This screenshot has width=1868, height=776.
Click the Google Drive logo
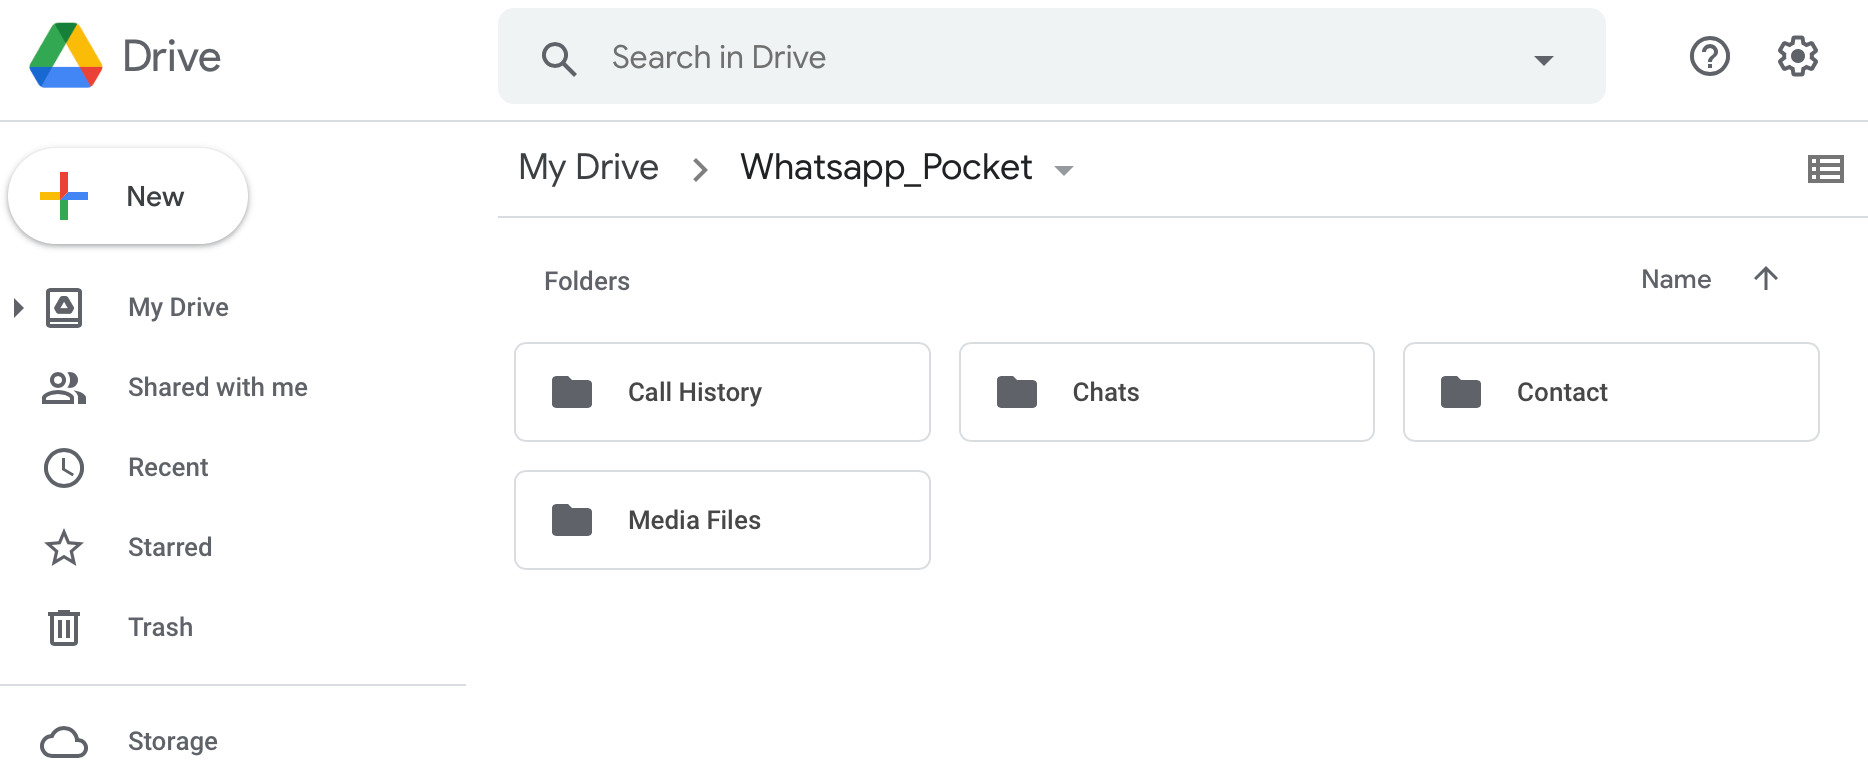66,56
